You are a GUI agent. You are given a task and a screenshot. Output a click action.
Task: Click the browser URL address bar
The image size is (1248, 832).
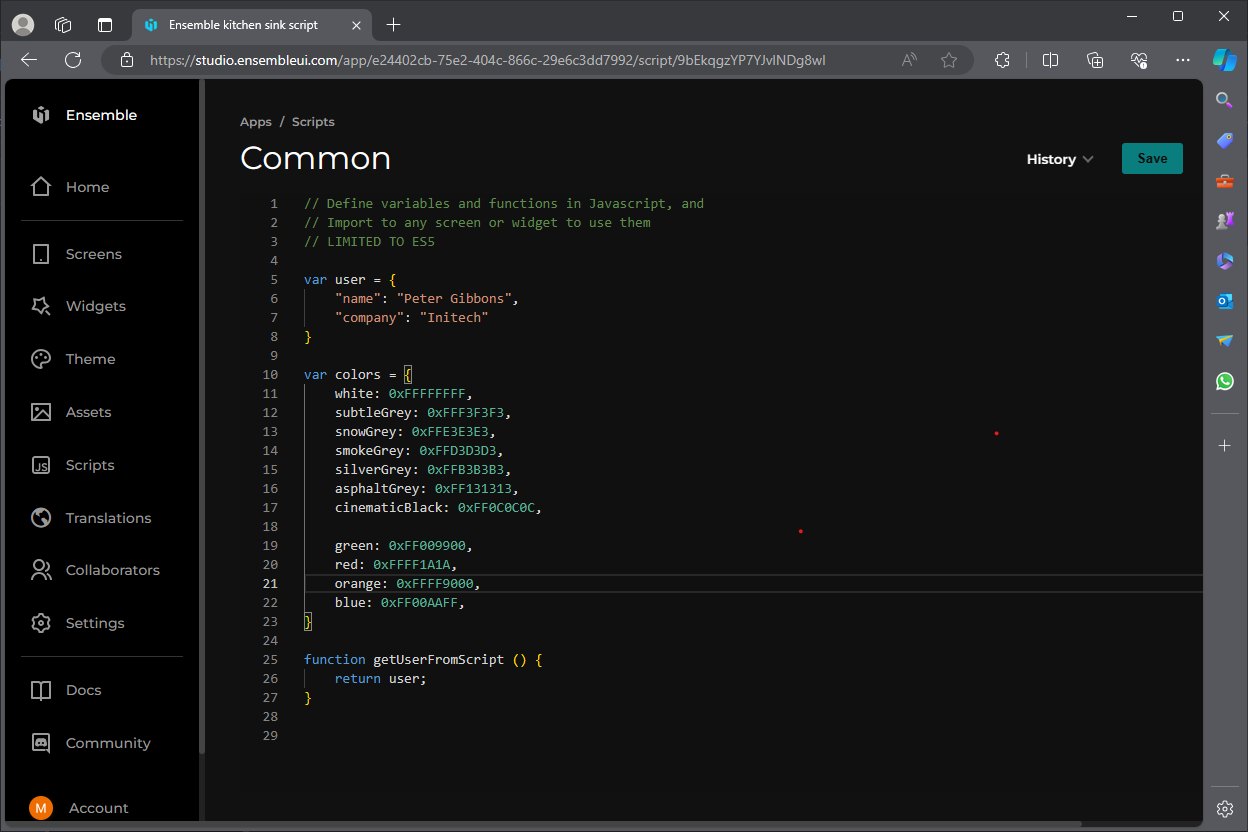(x=487, y=60)
